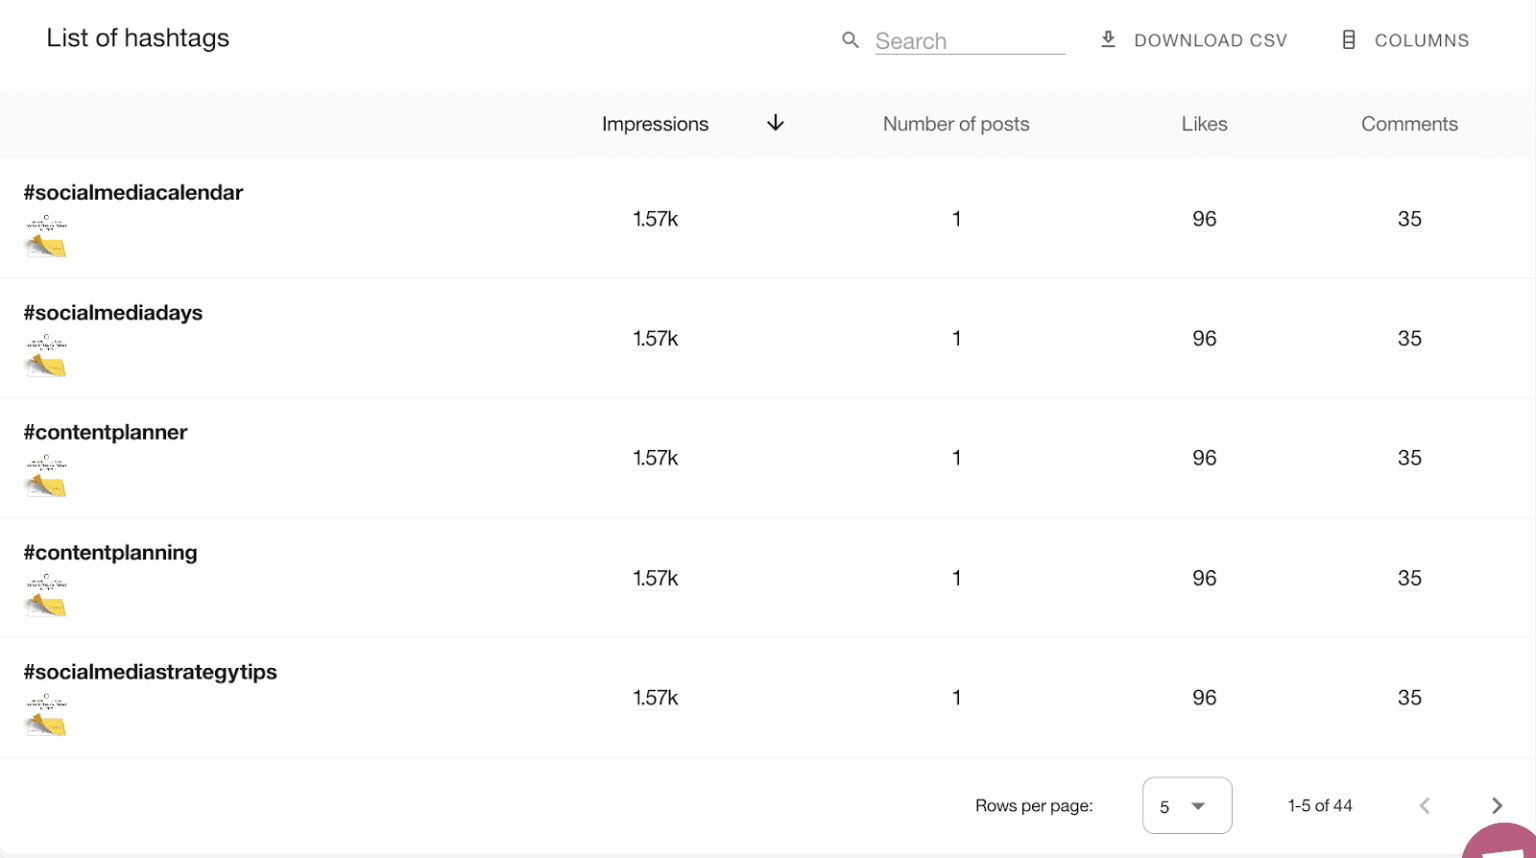This screenshot has width=1536, height=858.
Task: Toggle the Impressions sort arrow
Action: (x=775, y=123)
